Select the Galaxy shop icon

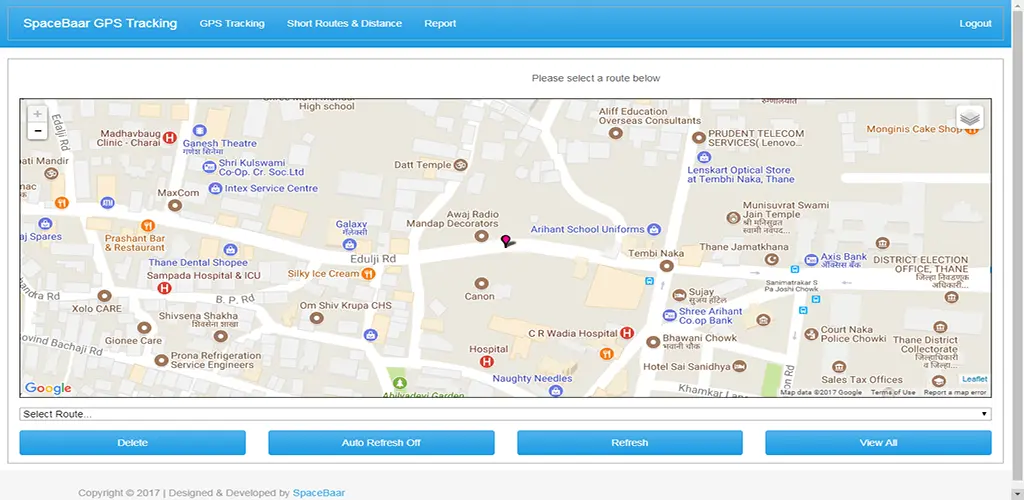349,244
